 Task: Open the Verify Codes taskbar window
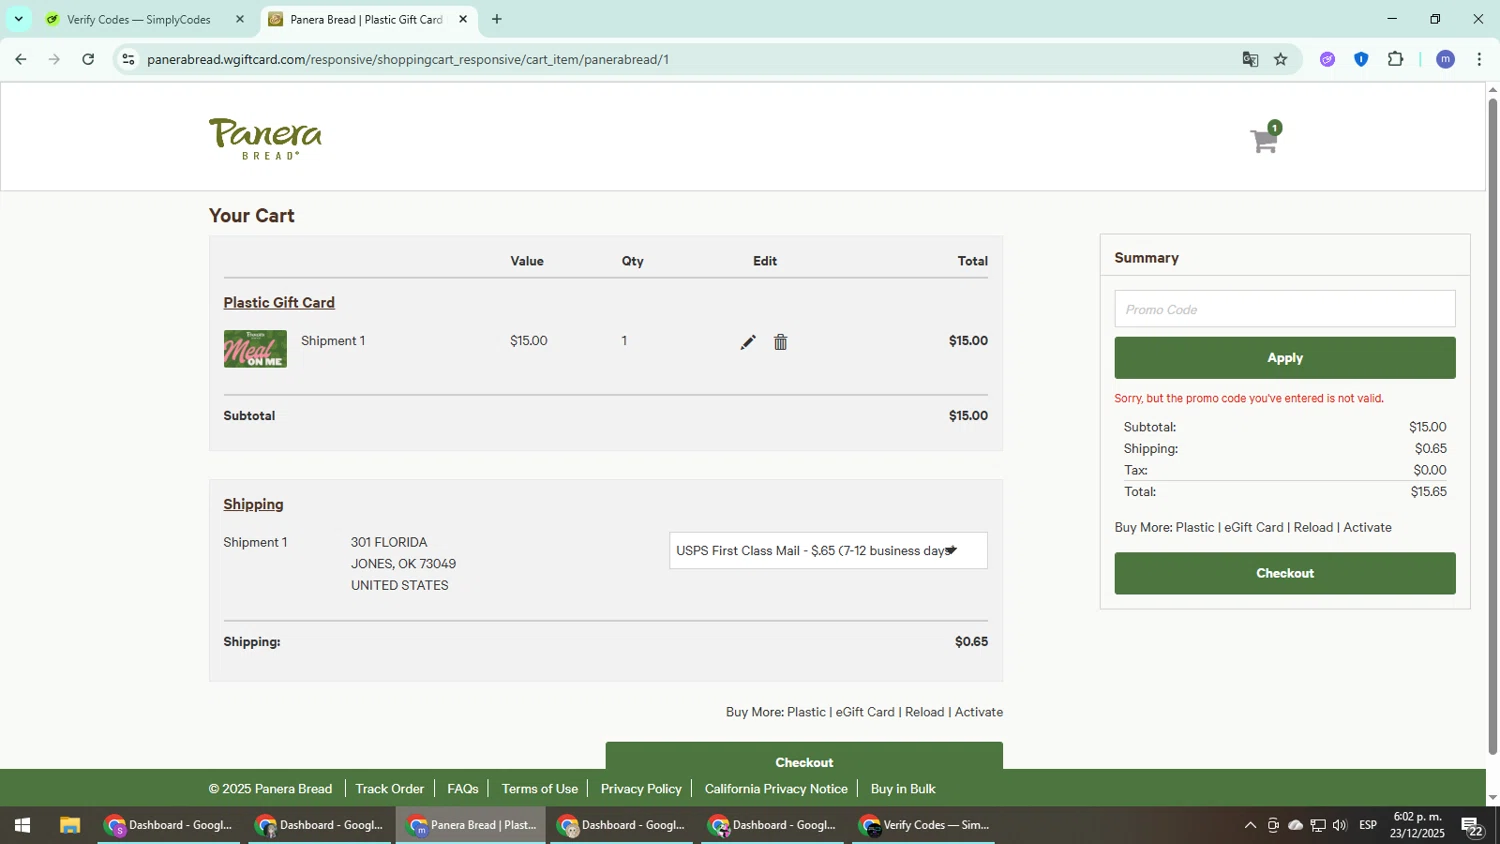924,825
